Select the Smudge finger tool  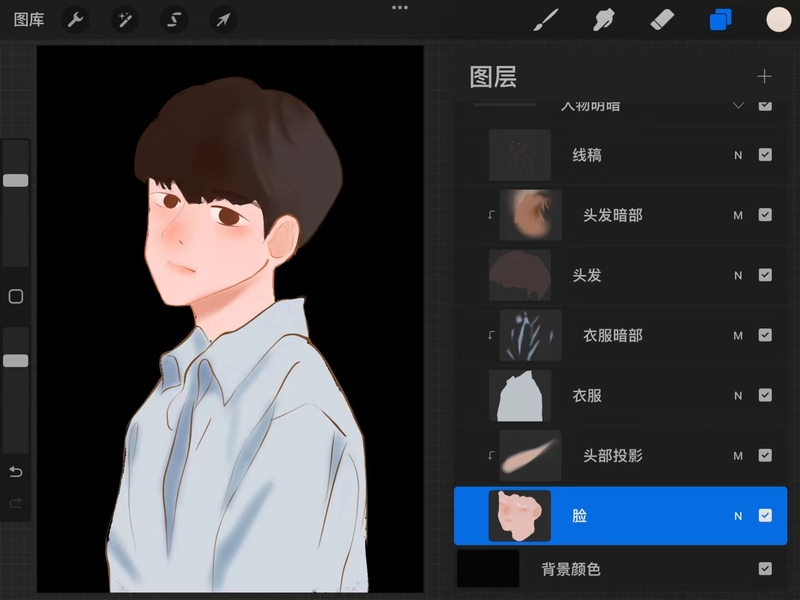pos(604,20)
